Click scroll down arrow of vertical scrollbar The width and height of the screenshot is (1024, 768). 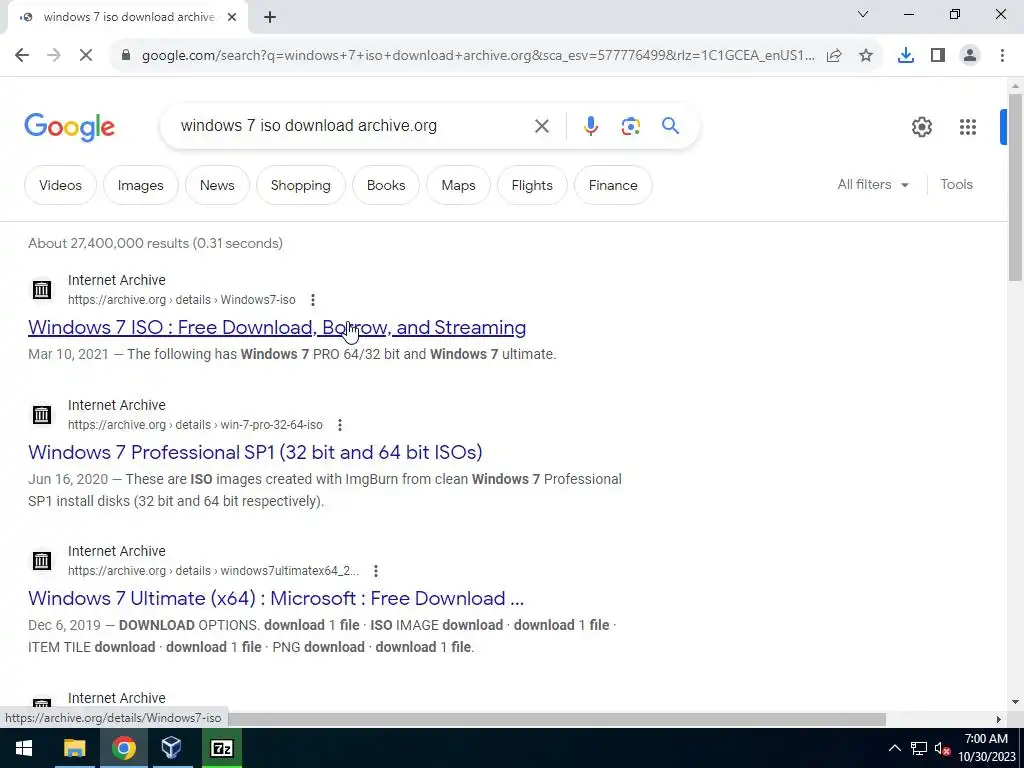click(1015, 702)
